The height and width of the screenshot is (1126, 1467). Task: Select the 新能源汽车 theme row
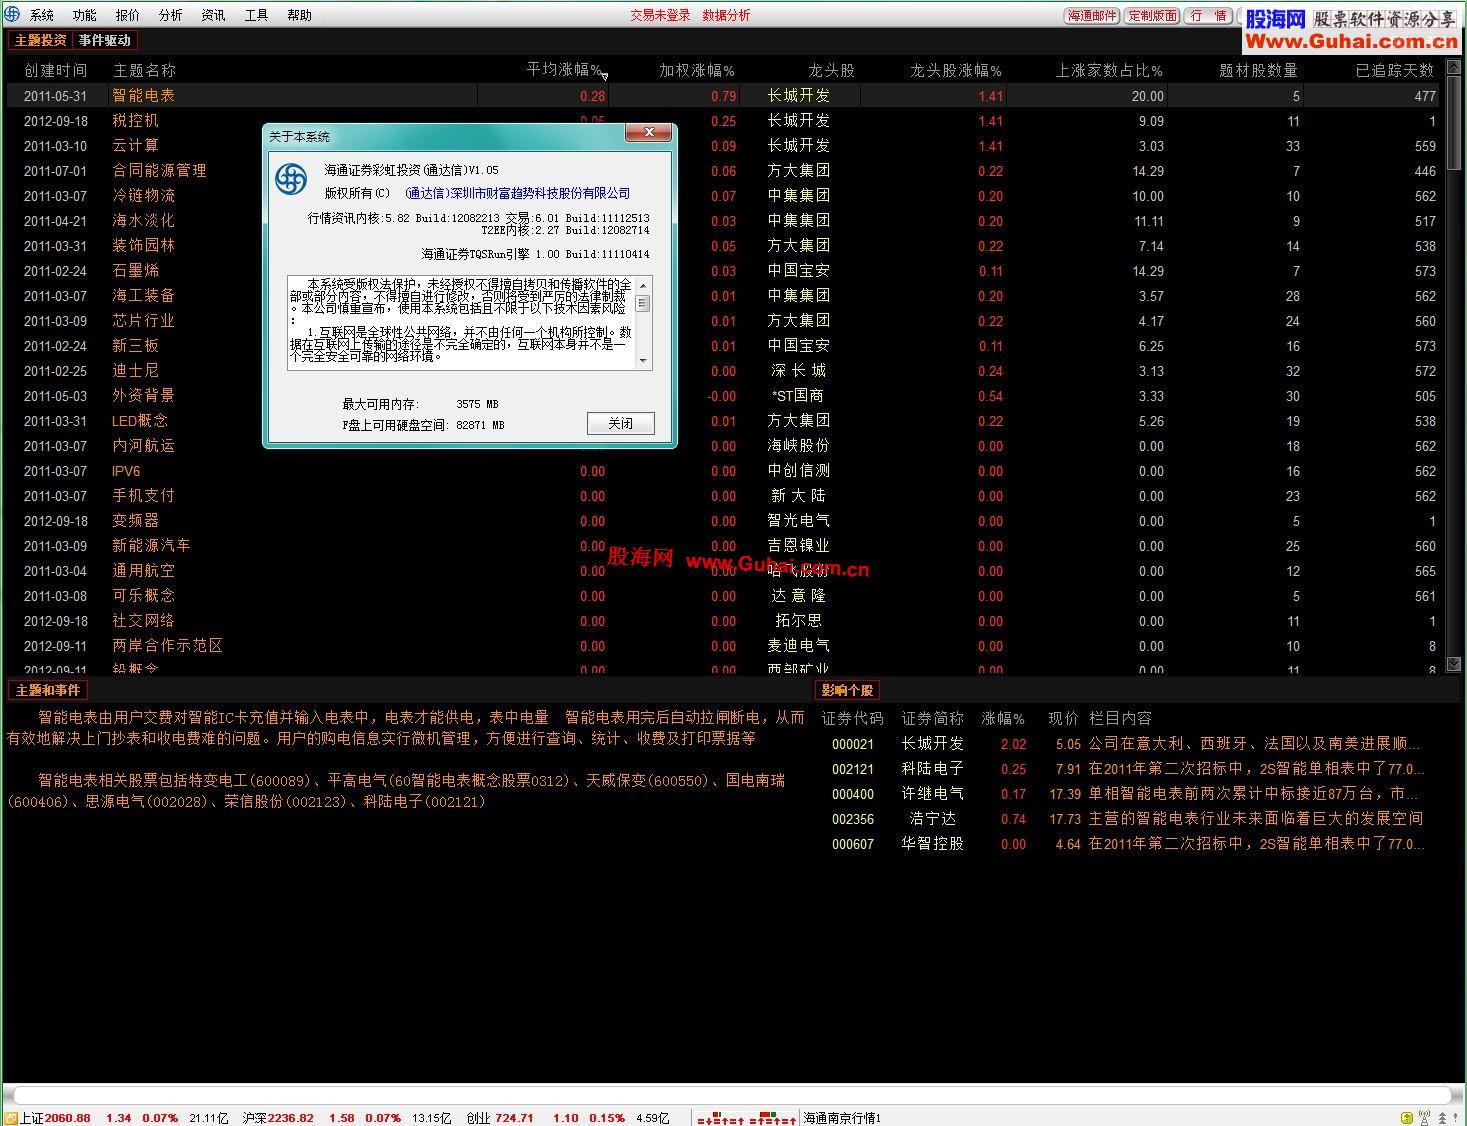click(x=723, y=546)
